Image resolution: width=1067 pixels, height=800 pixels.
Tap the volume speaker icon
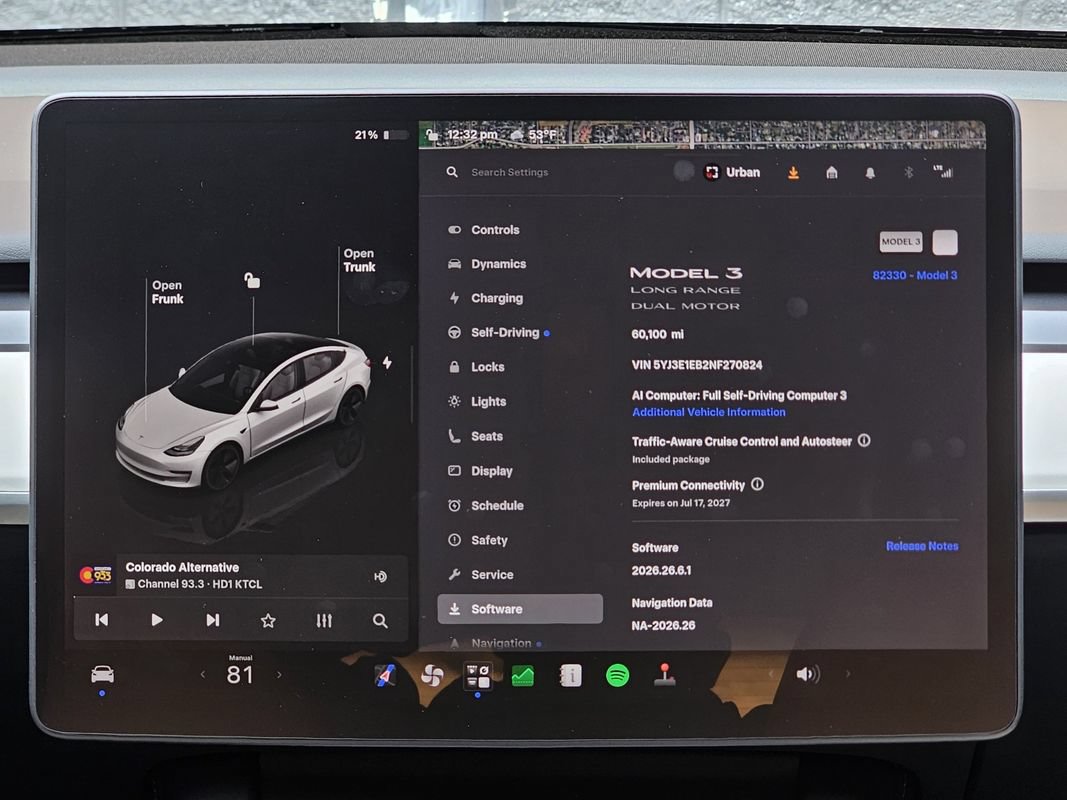tap(808, 674)
